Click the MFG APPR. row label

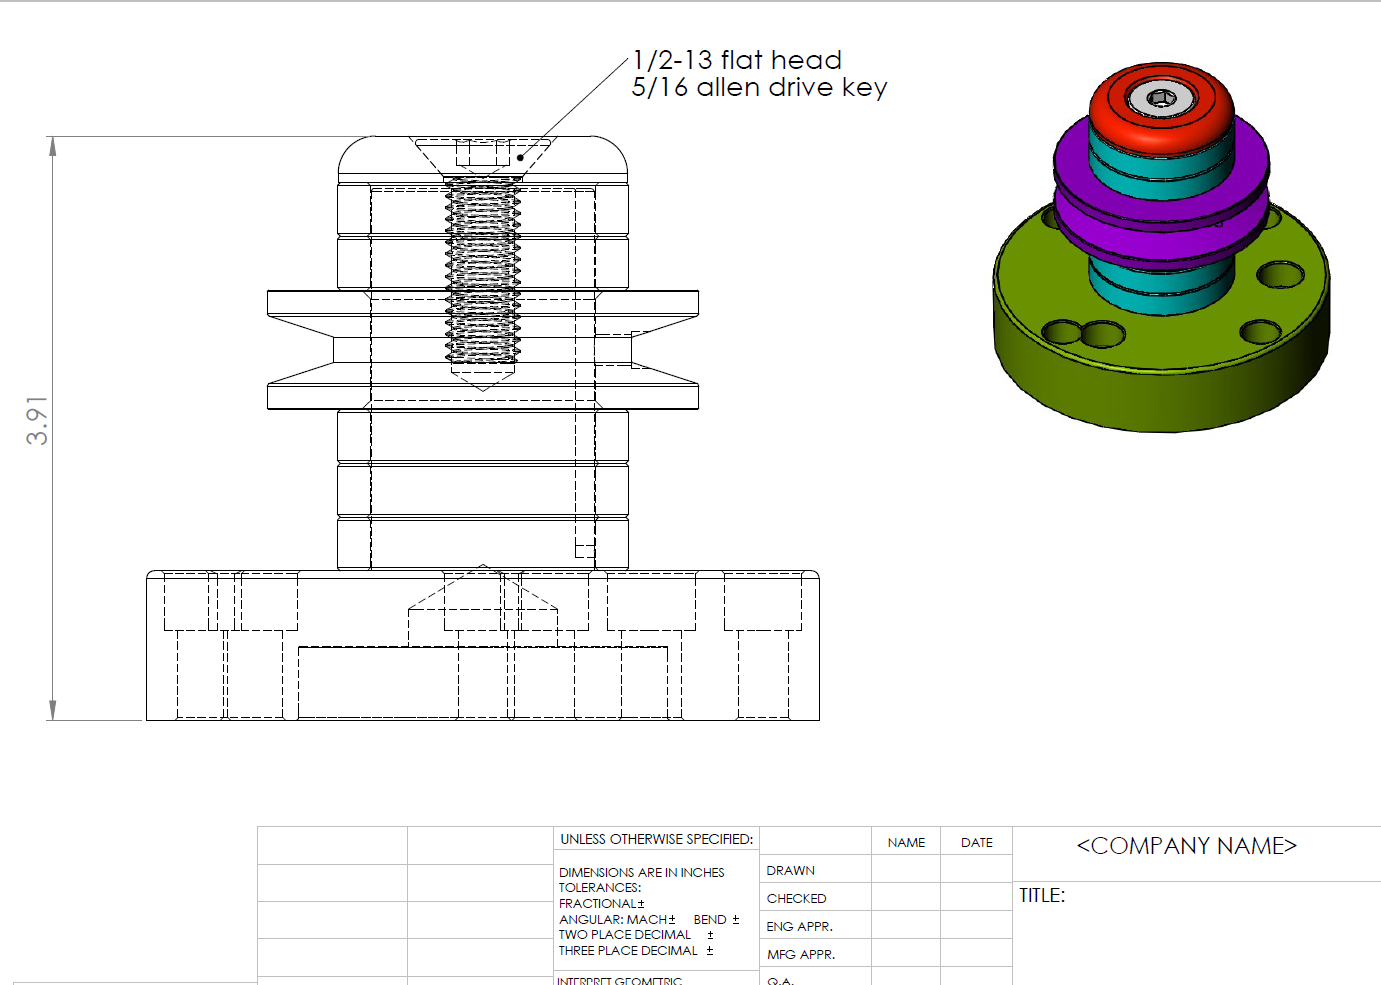pos(800,955)
